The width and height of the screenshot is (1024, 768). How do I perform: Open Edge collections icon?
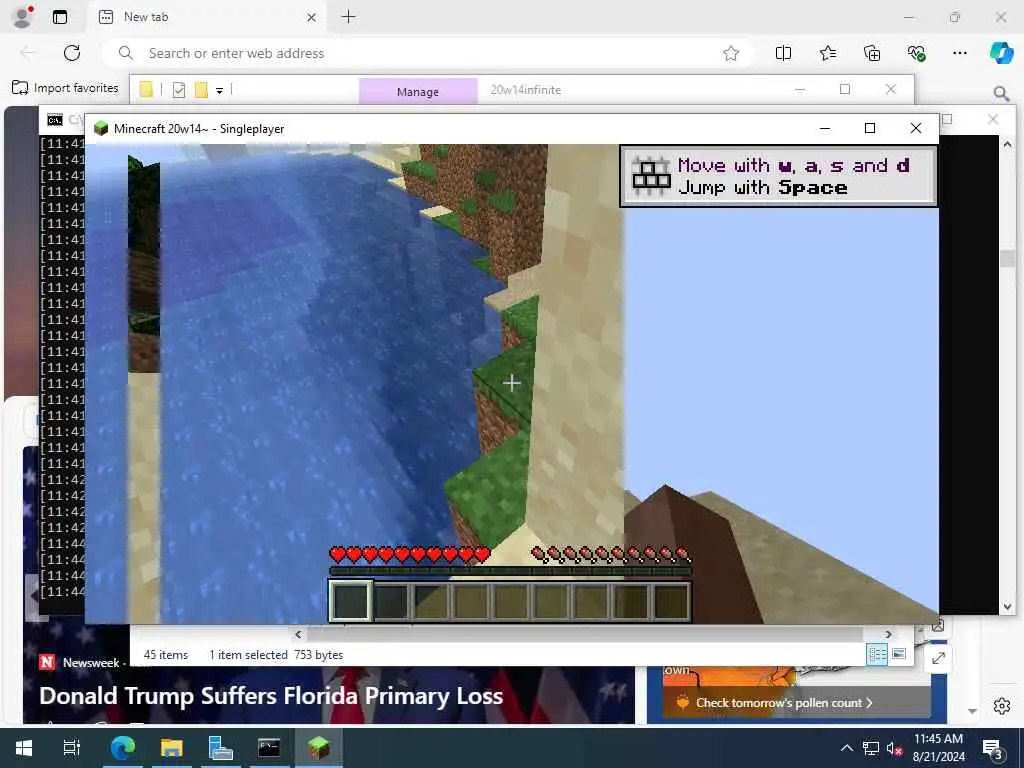coord(872,54)
